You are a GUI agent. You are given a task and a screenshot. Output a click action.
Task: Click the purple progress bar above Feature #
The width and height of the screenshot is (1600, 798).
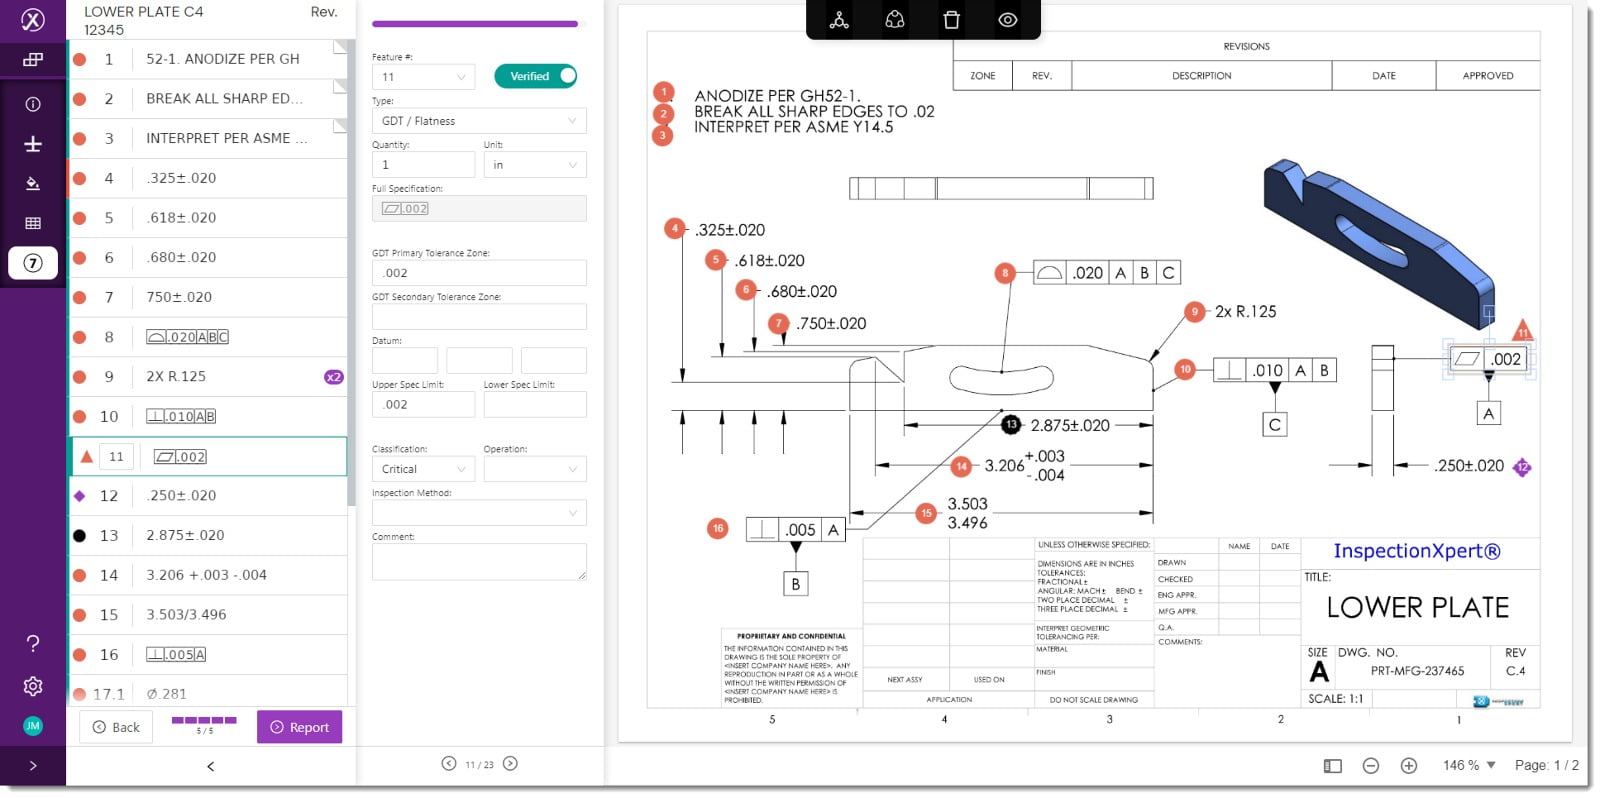(x=475, y=24)
